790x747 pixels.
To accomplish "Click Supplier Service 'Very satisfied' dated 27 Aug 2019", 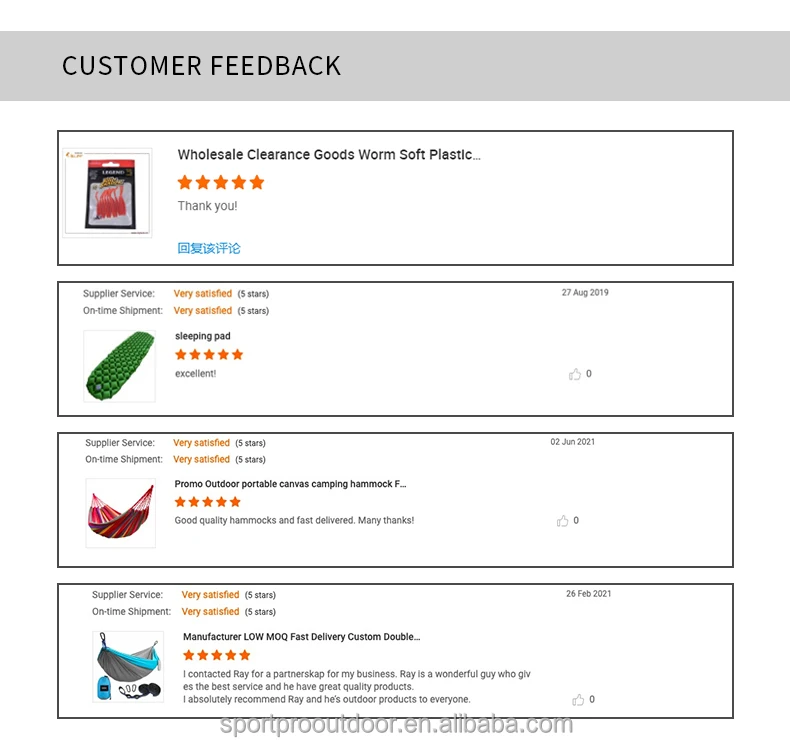I will click(x=203, y=294).
